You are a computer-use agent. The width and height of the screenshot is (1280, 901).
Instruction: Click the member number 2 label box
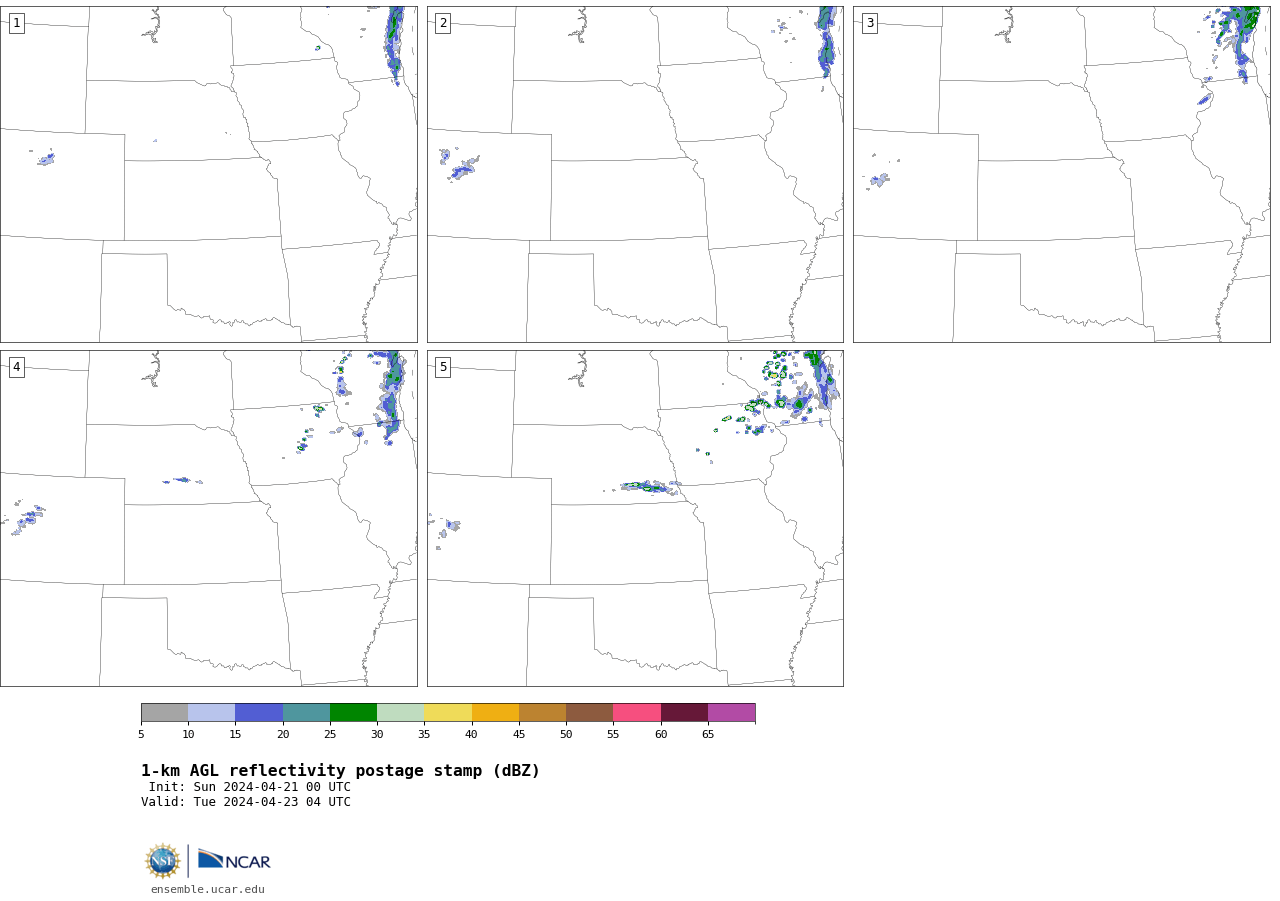[x=443, y=23]
